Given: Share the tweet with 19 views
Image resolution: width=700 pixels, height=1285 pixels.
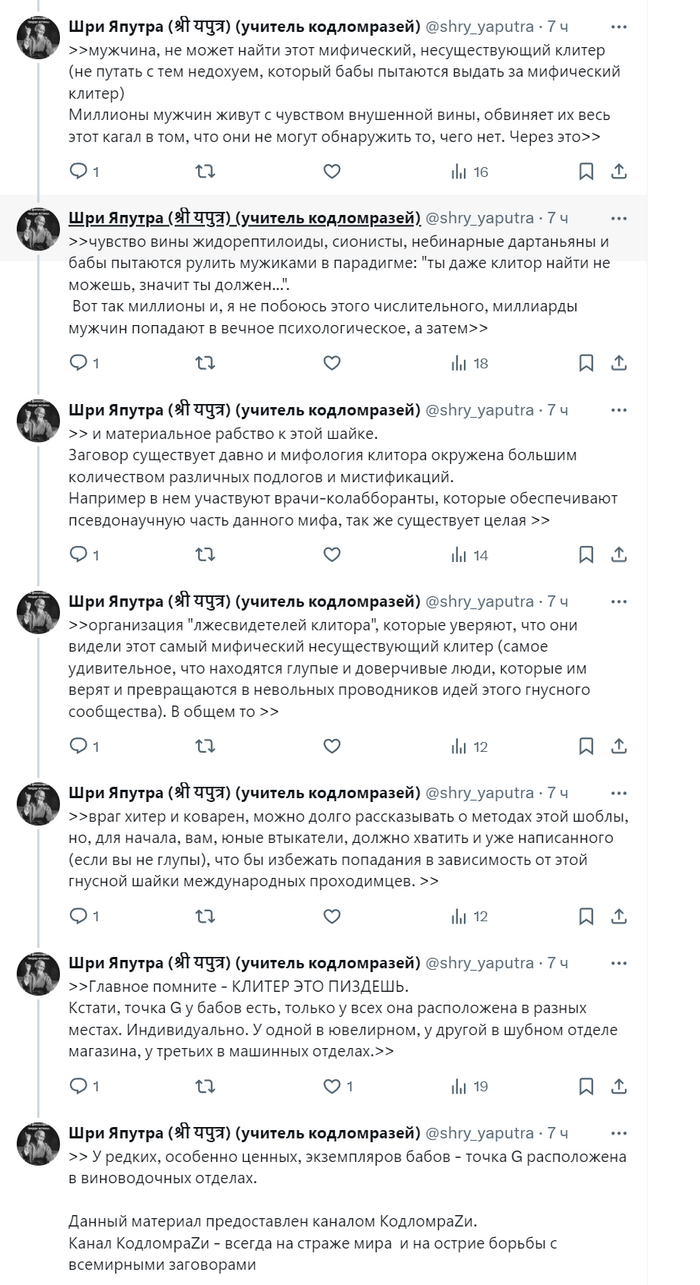Looking at the screenshot, I should pyautogui.click(x=619, y=1086).
